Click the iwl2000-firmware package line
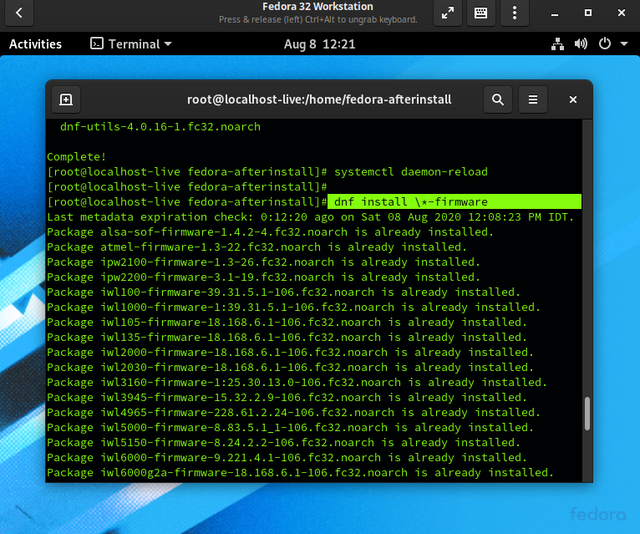 tap(290, 352)
